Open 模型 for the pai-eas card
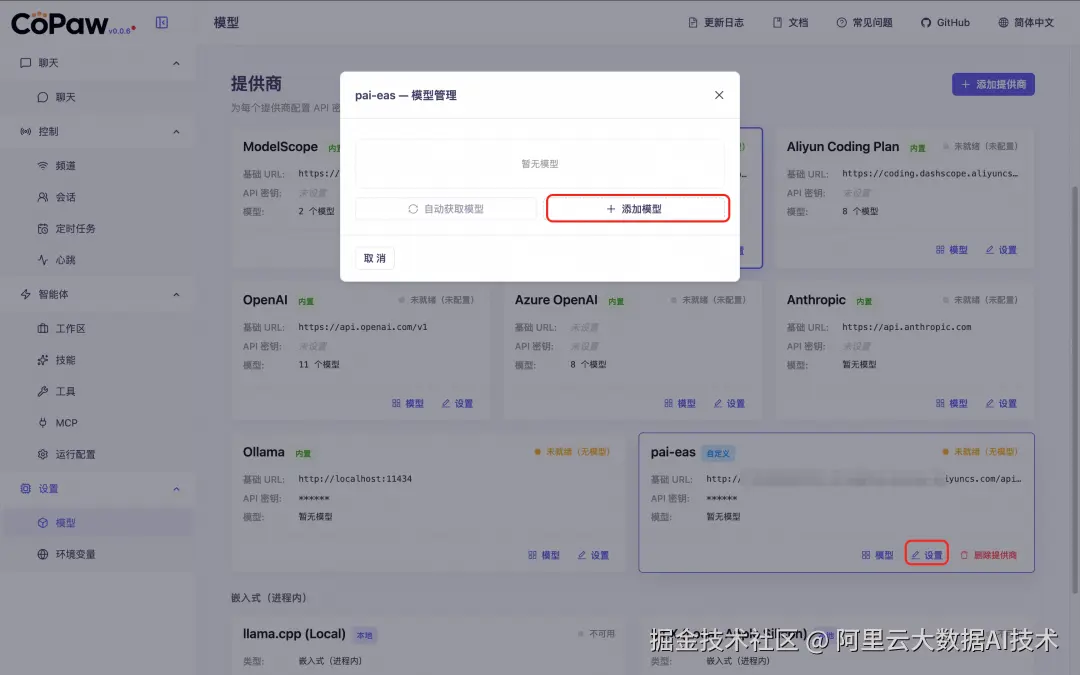The image size is (1080, 675). (x=878, y=555)
